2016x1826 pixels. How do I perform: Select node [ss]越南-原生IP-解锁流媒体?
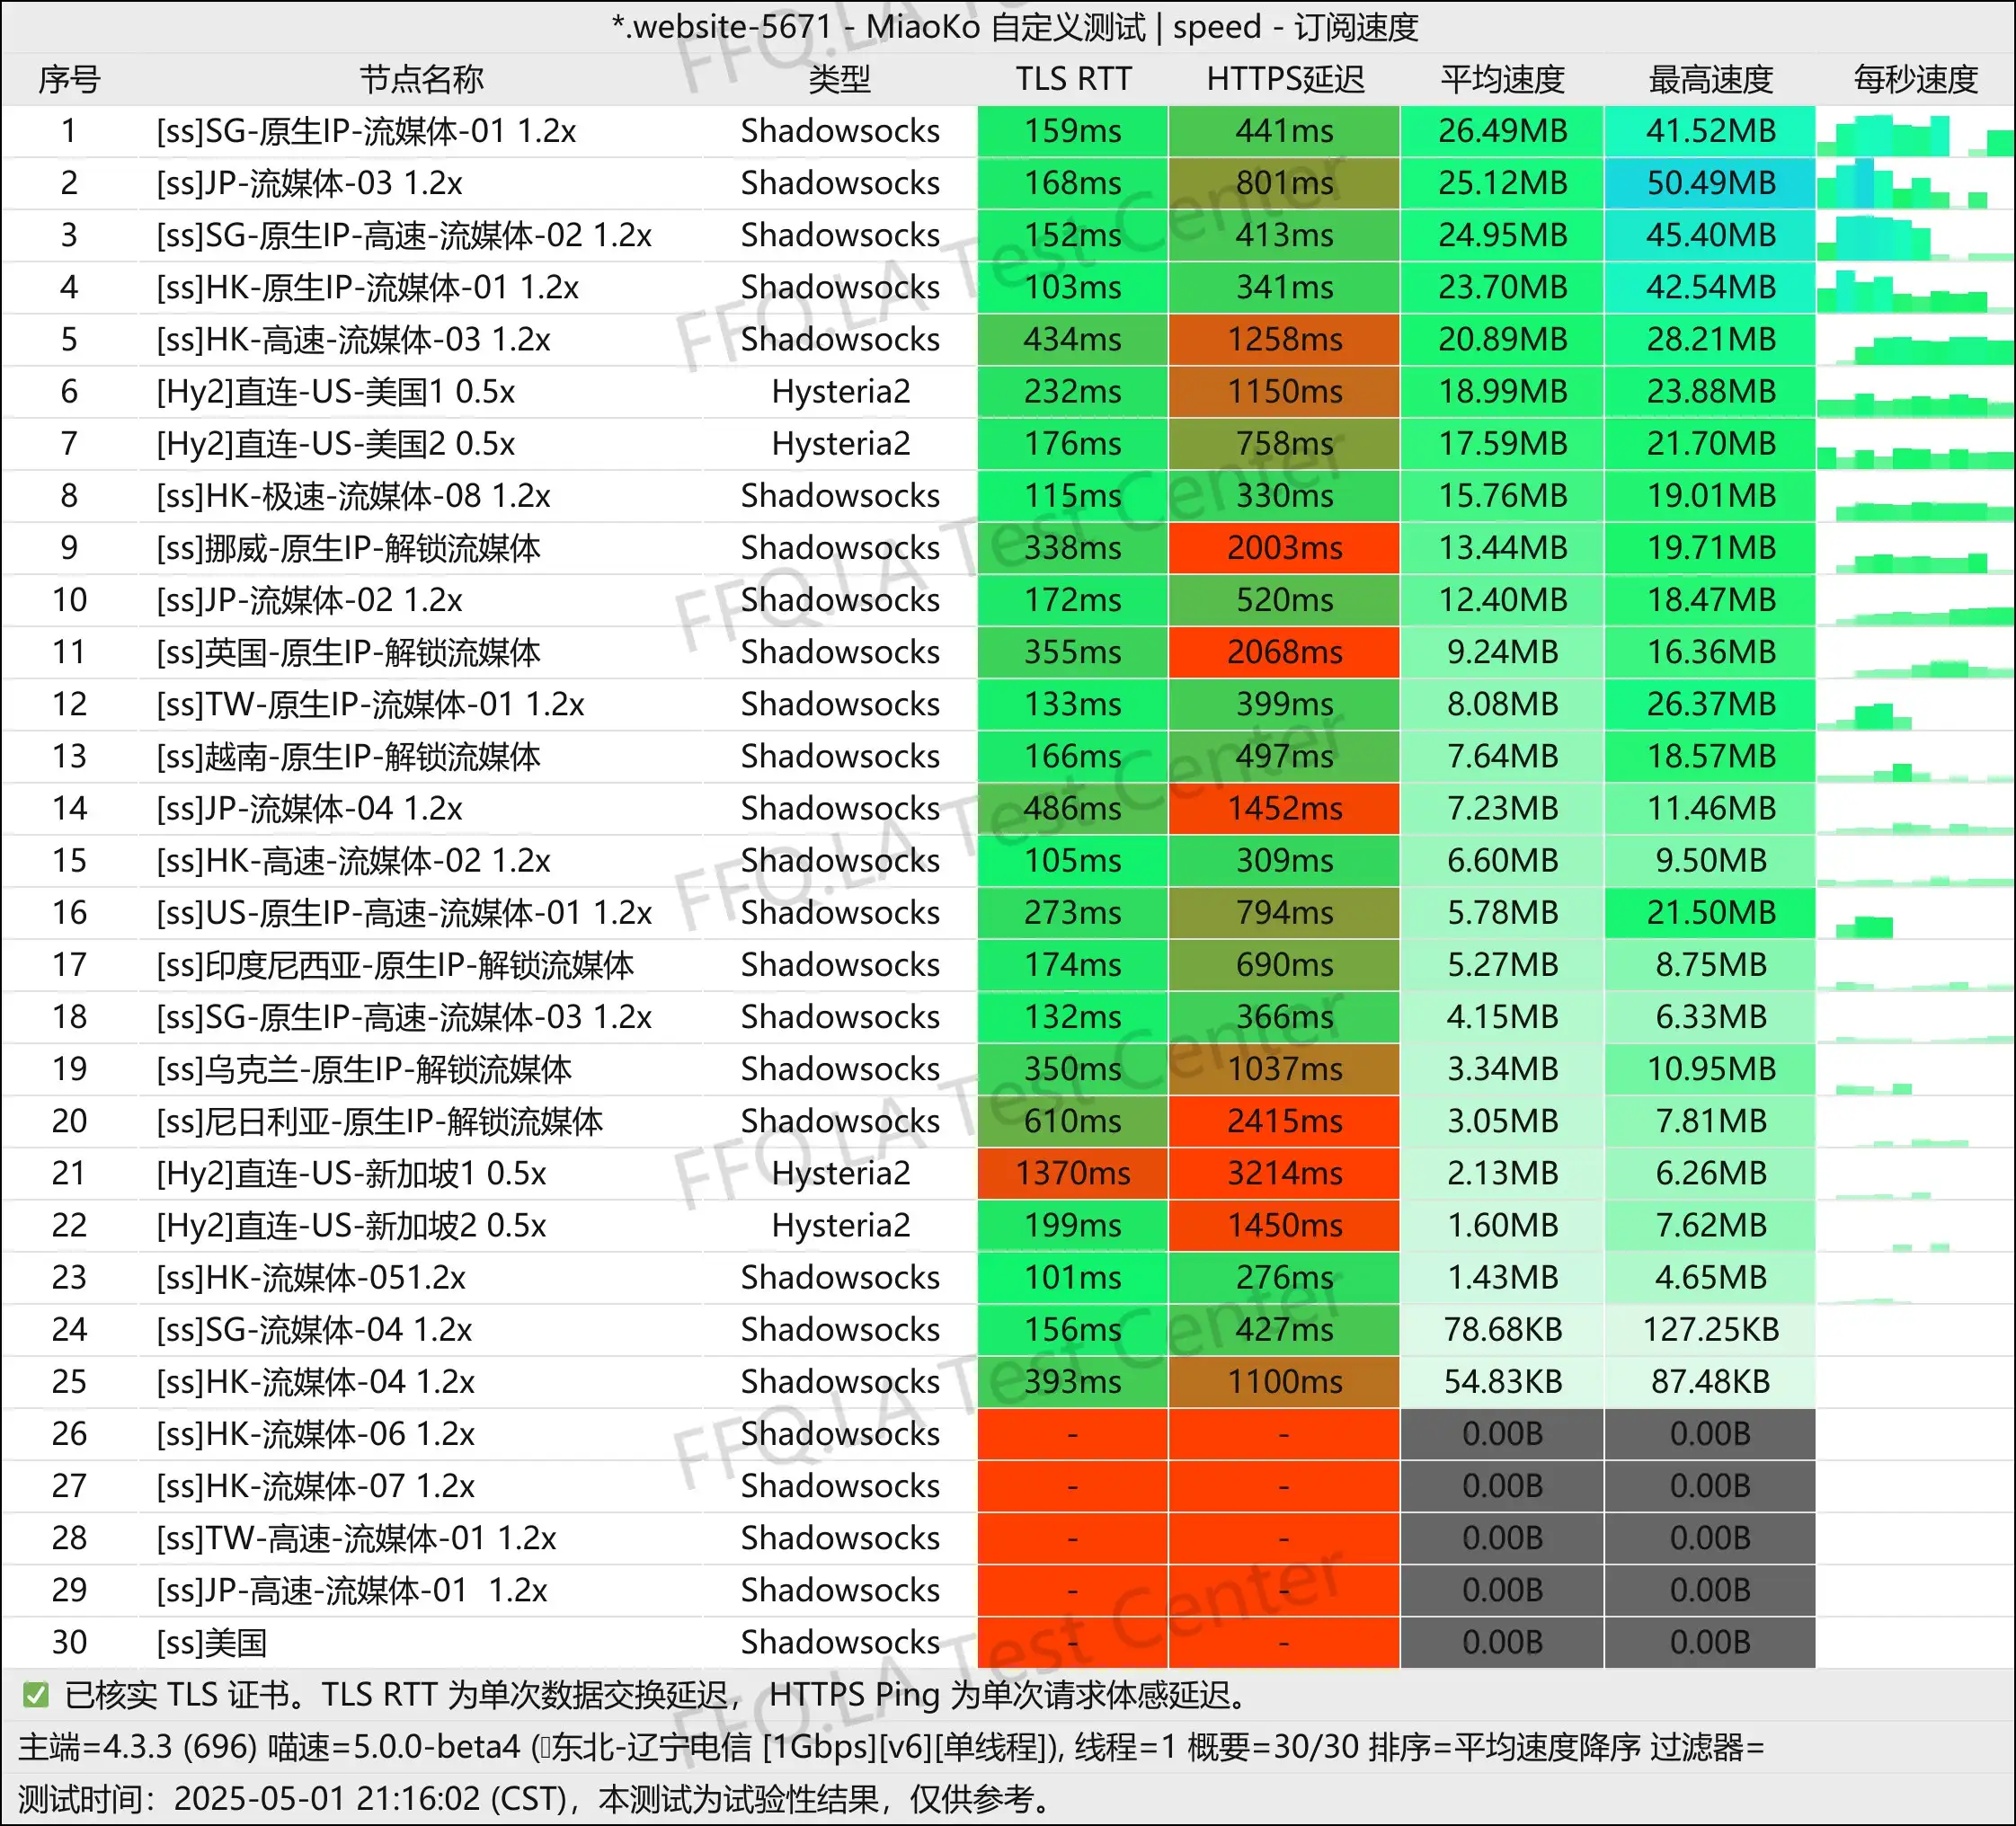[x=348, y=756]
